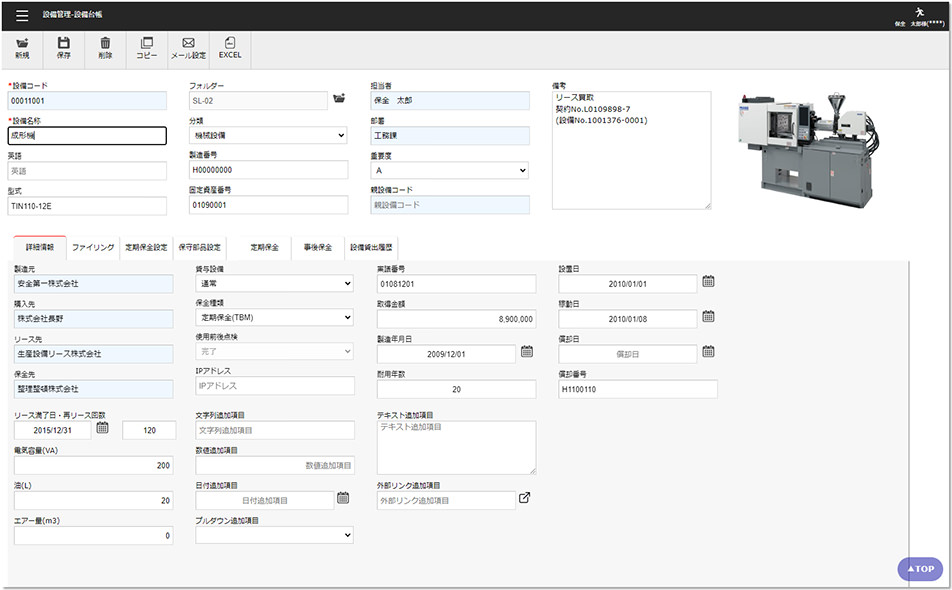Expand the 重要度 dropdown showing A
The height and width of the screenshot is (590, 952).
coord(450,171)
